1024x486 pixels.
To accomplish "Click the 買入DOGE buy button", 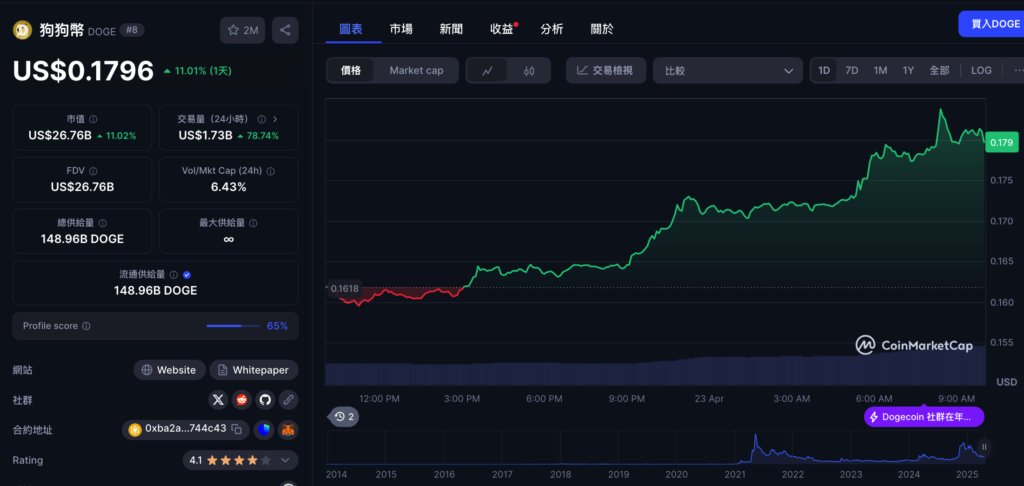I will tap(990, 24).
